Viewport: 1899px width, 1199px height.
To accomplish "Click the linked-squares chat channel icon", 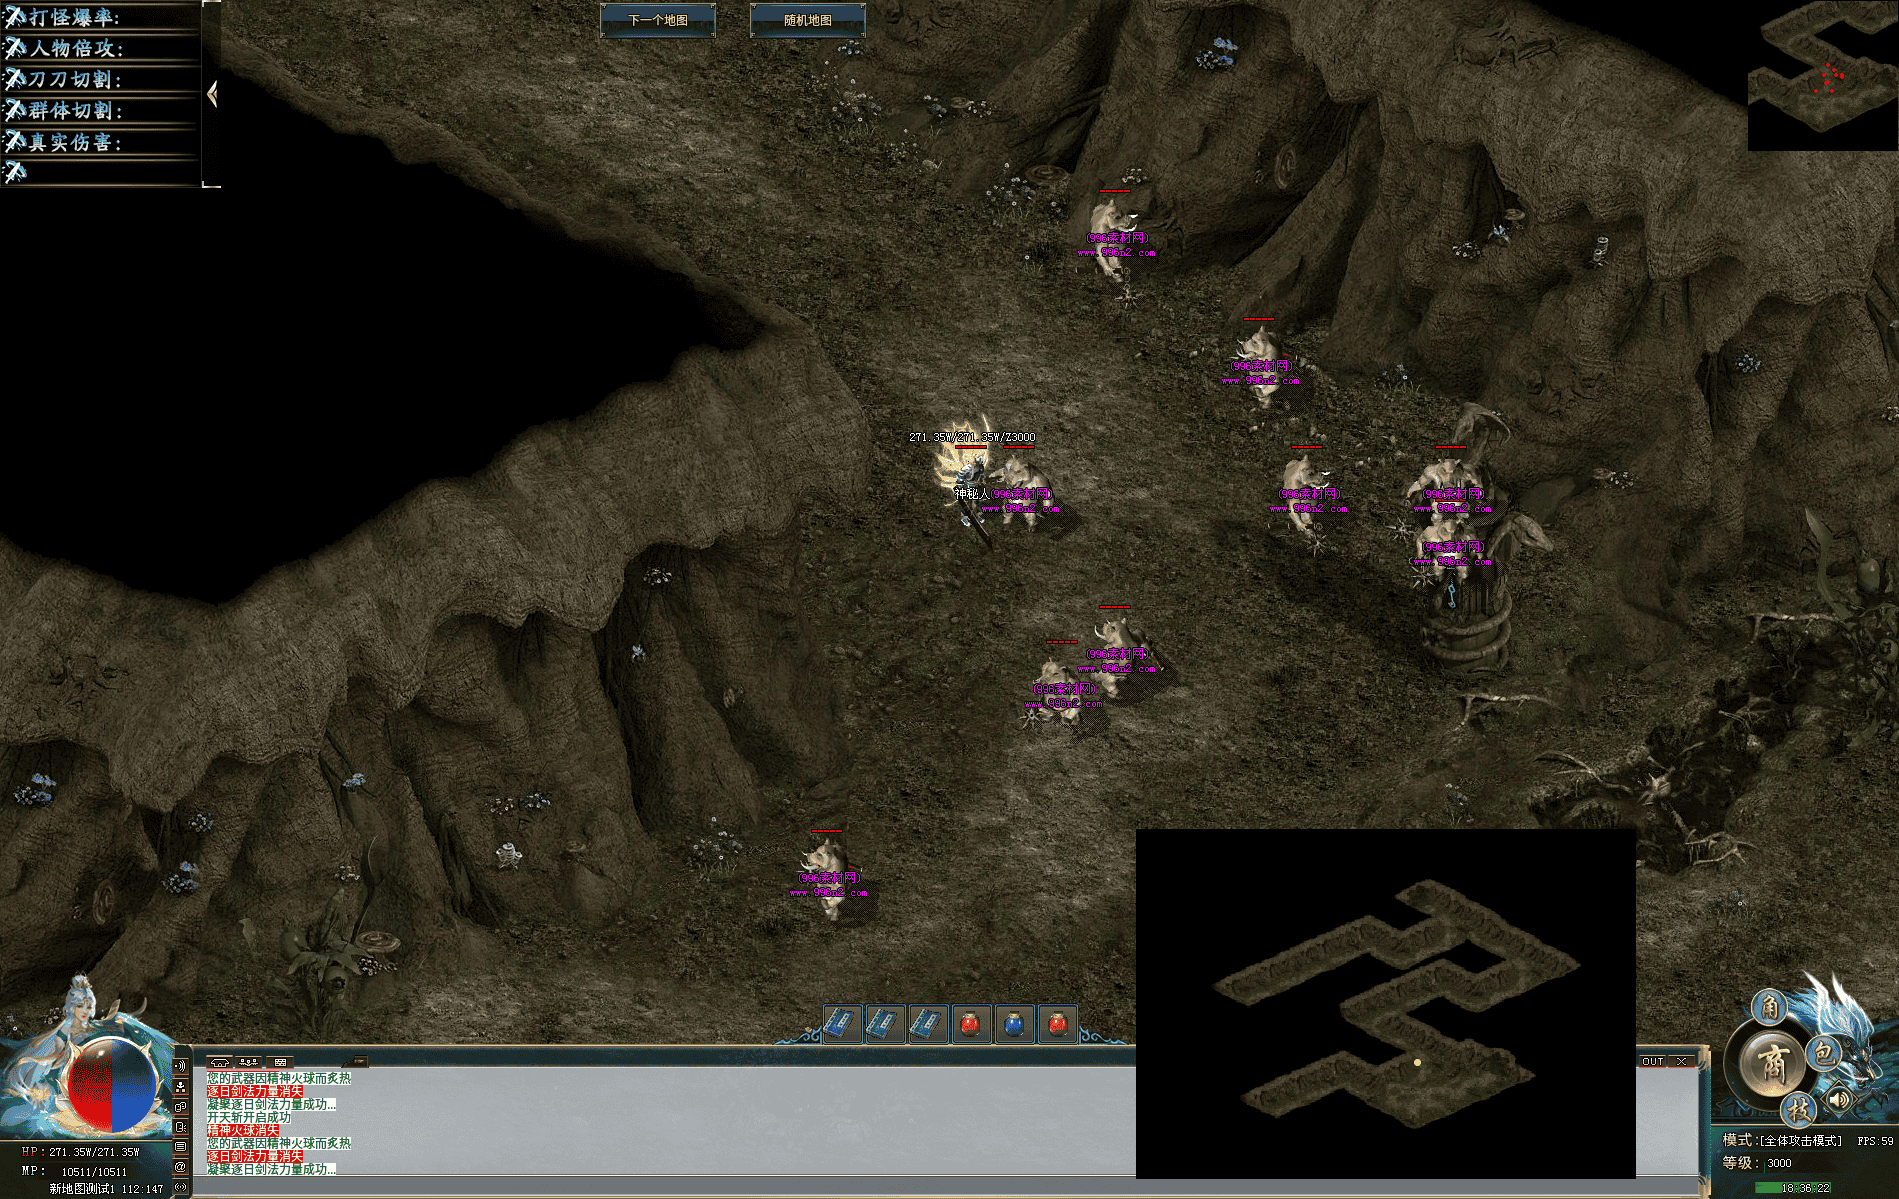I will point(181,1107).
